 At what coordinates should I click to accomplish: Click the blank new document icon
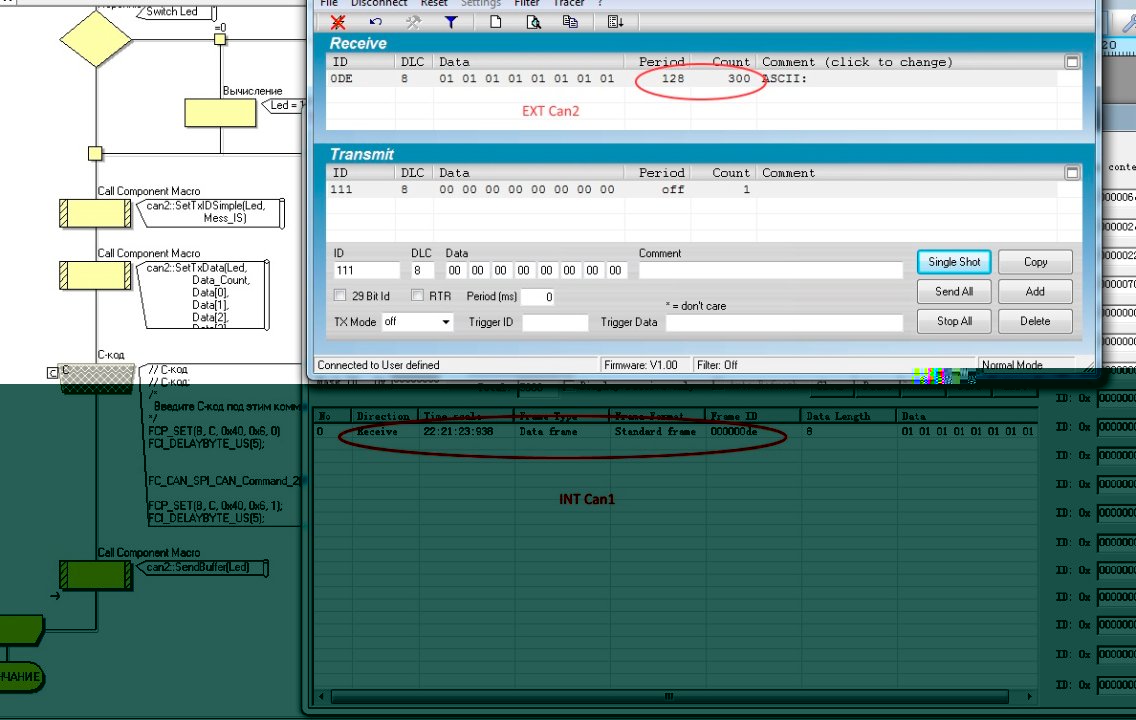point(496,22)
